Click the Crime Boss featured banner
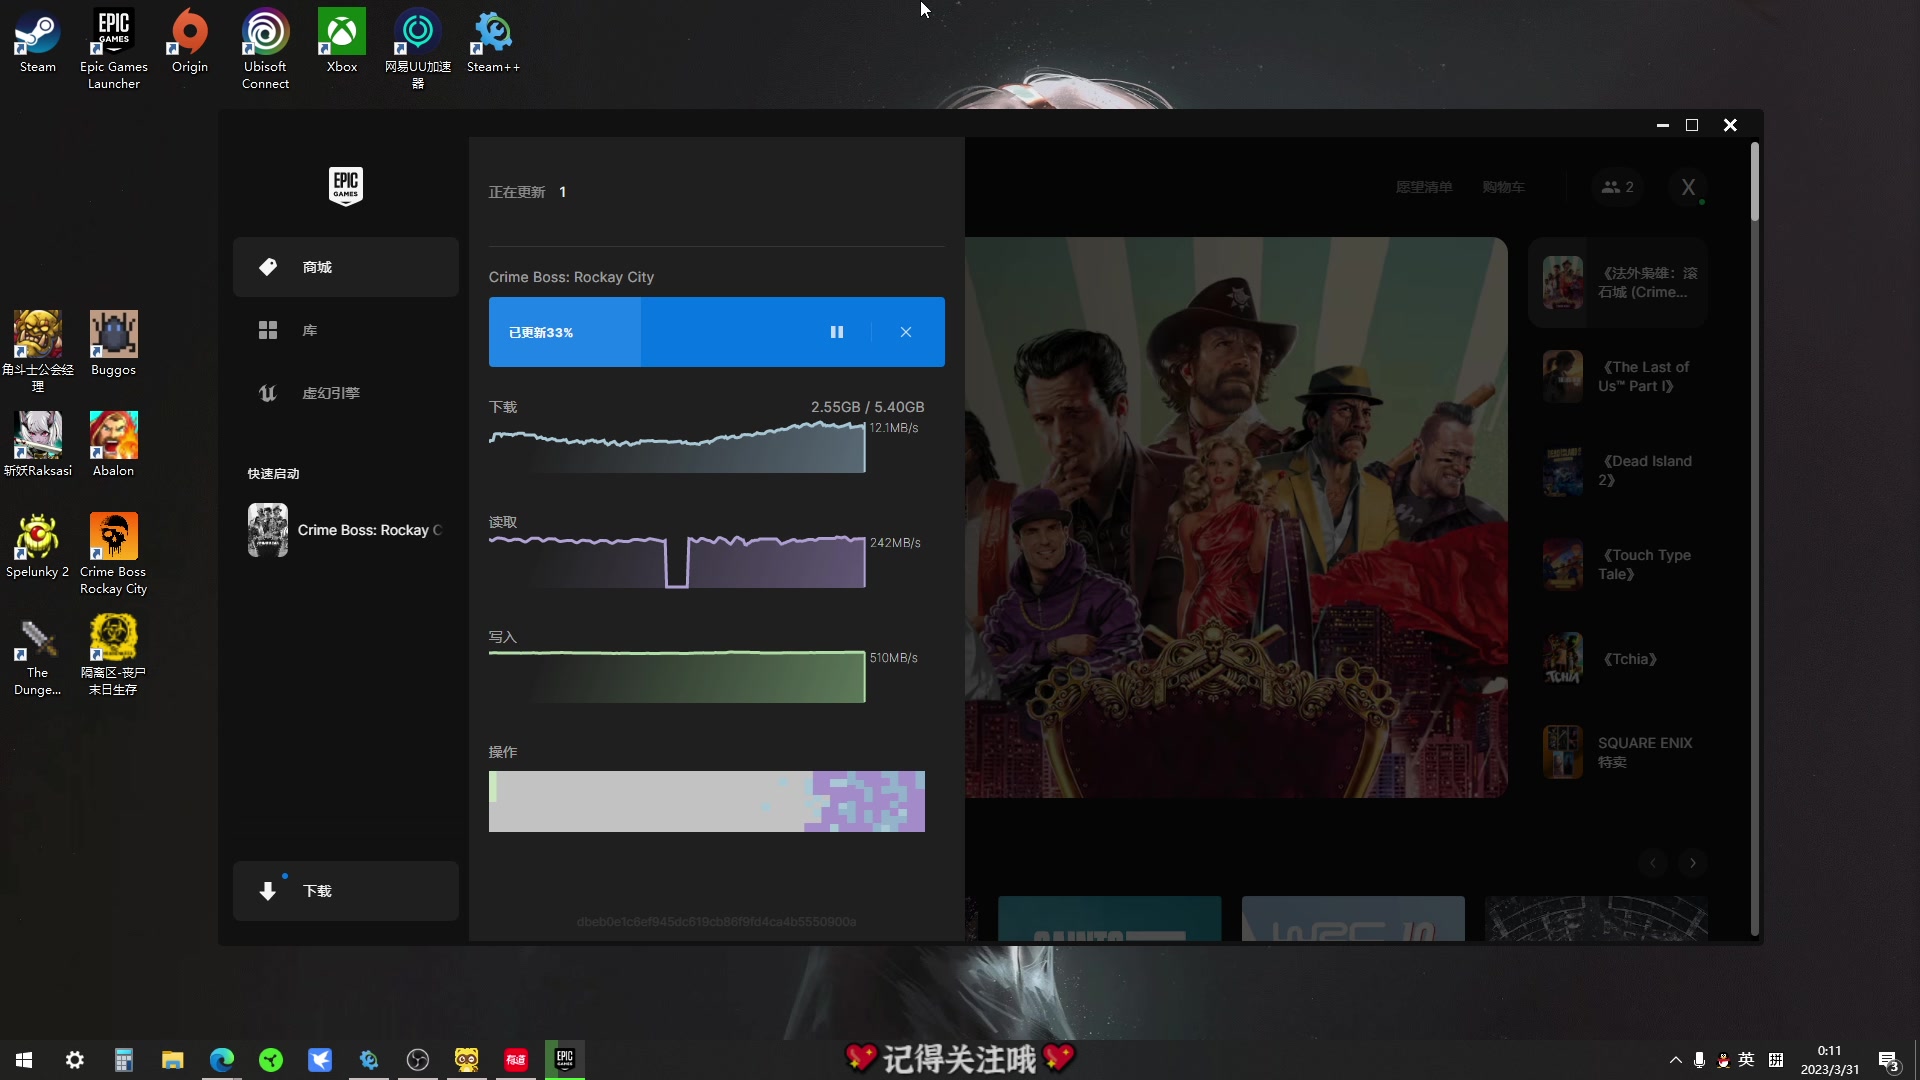 tap(1236, 517)
